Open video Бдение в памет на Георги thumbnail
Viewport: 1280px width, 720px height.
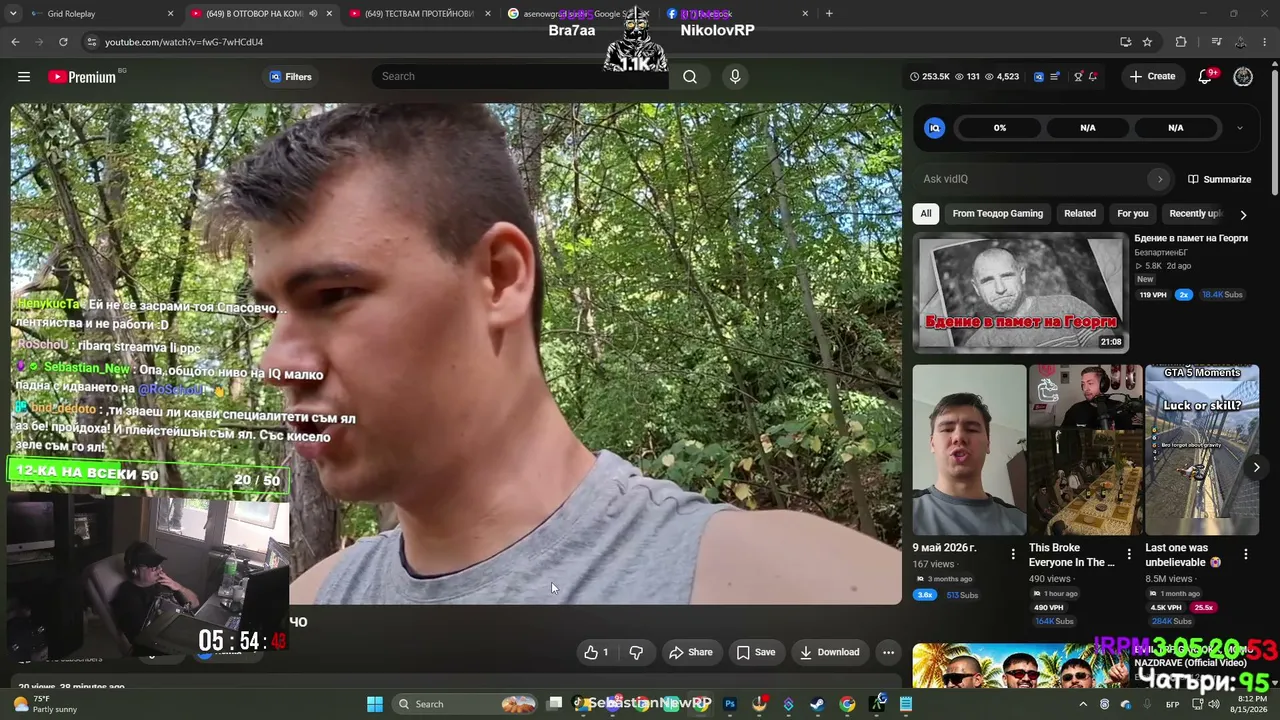[1020, 292]
